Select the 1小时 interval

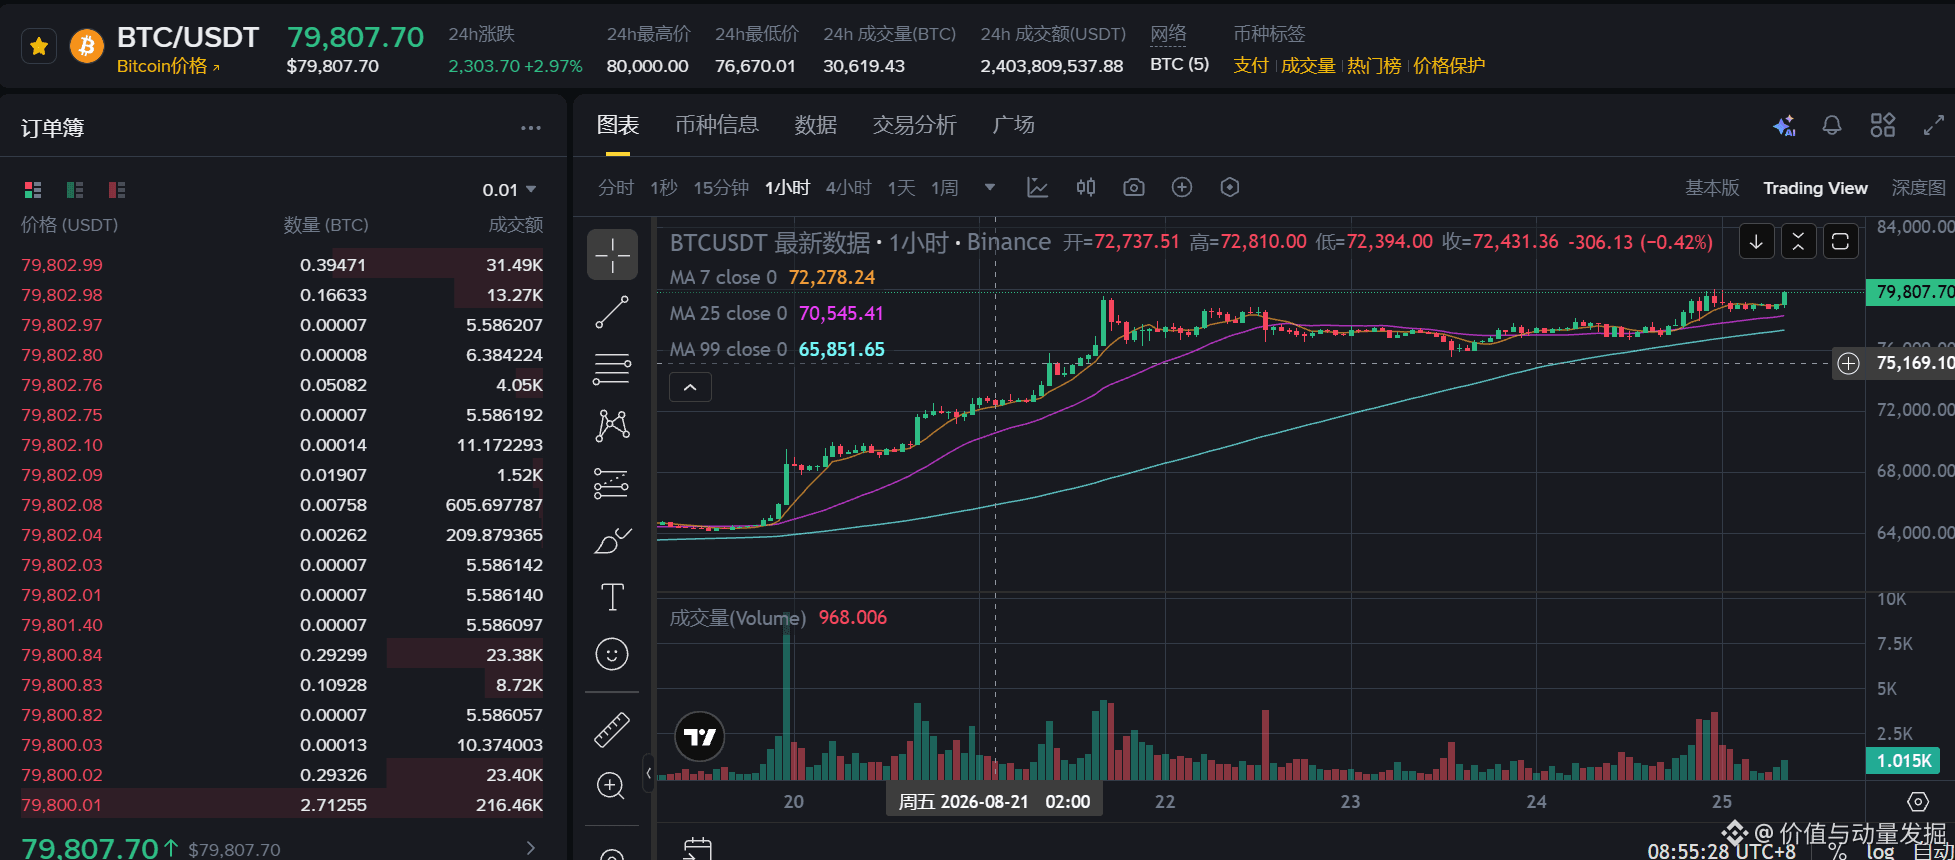click(x=787, y=188)
